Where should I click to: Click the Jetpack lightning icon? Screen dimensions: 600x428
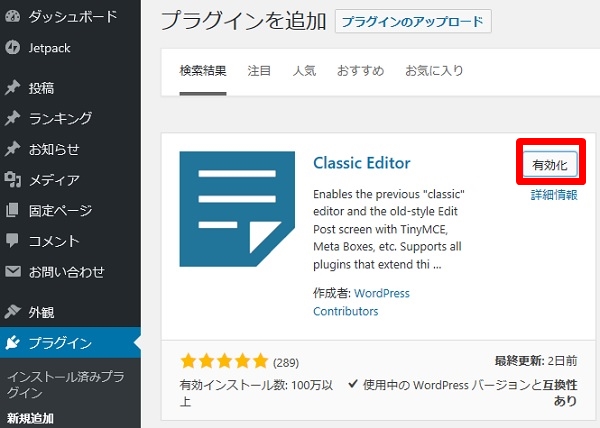pyautogui.click(x=13, y=48)
